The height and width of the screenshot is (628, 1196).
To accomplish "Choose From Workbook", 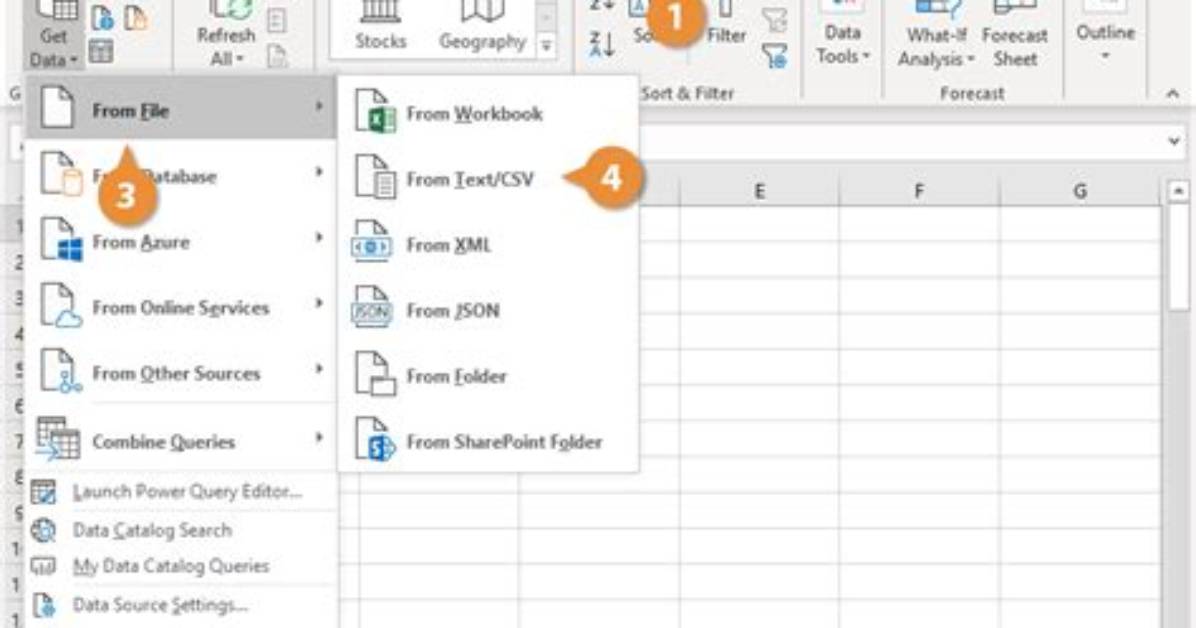I will tap(488, 112).
